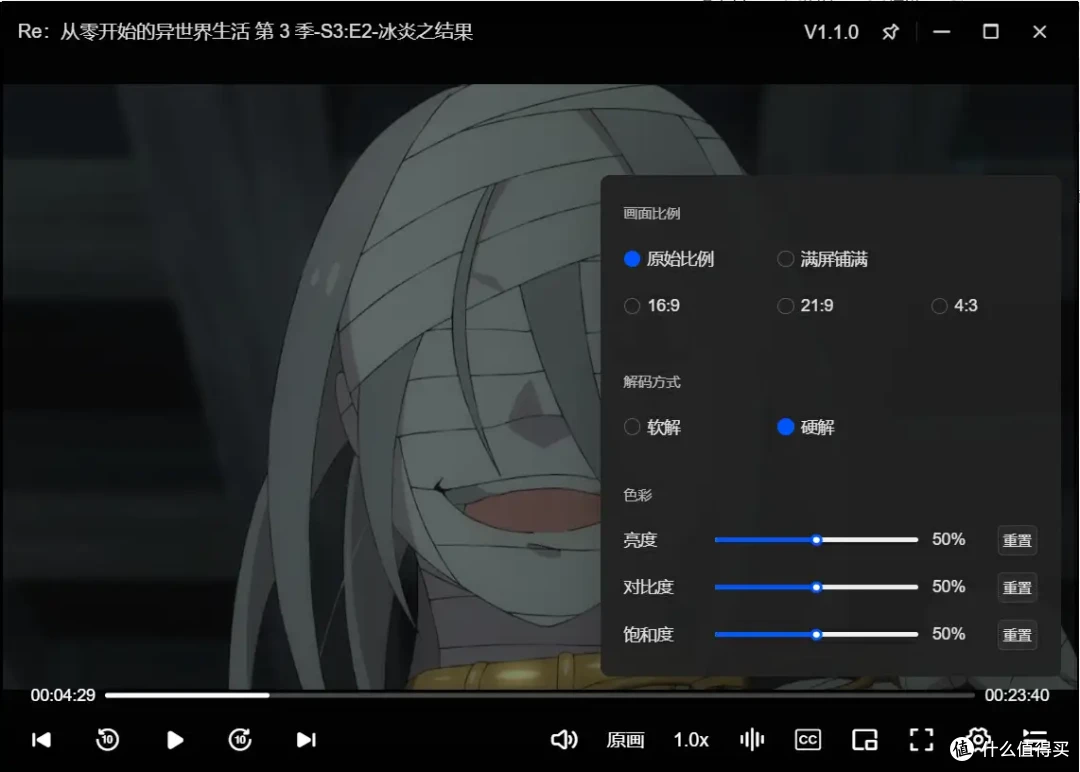This screenshot has width=1080, height=772.
Task: Rewind 10 seconds
Action: coord(107,740)
